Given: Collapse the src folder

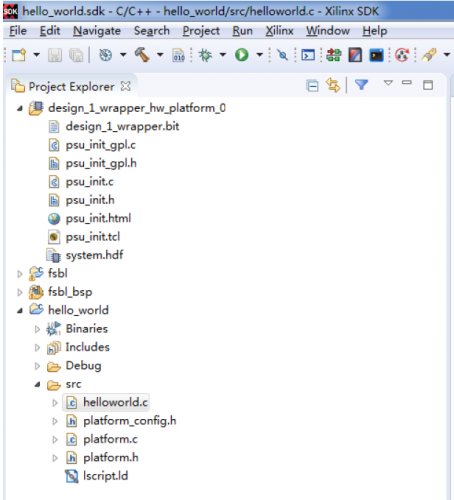Looking at the screenshot, I should (x=37, y=385).
